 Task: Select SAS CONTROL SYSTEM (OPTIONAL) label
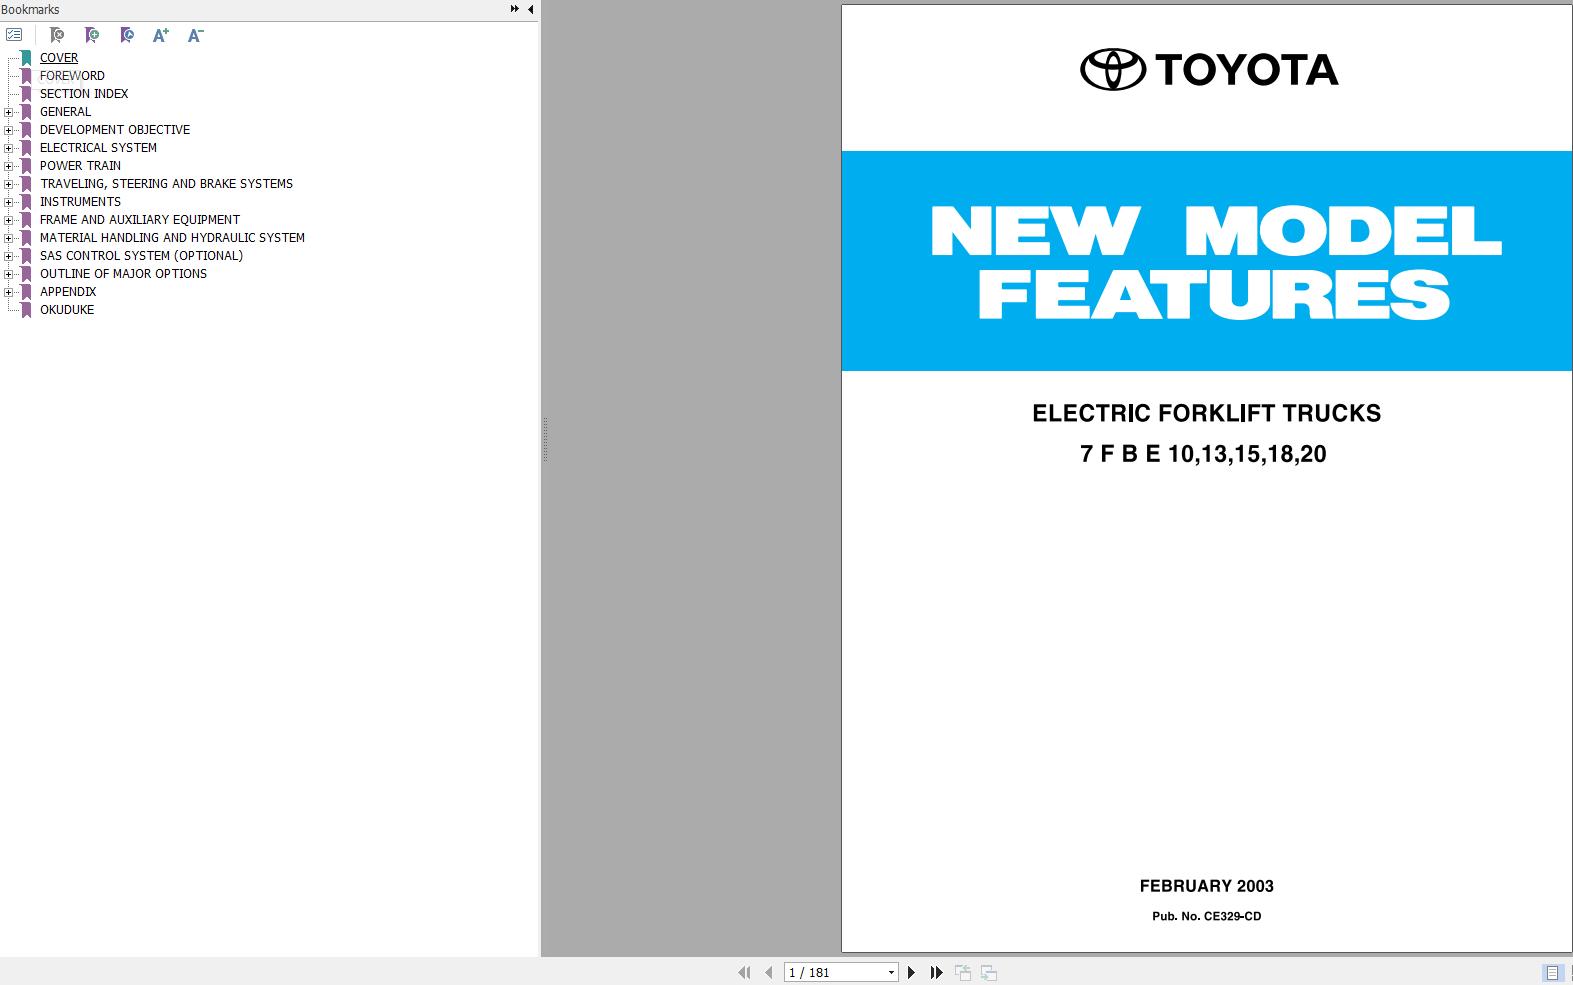[x=141, y=256]
